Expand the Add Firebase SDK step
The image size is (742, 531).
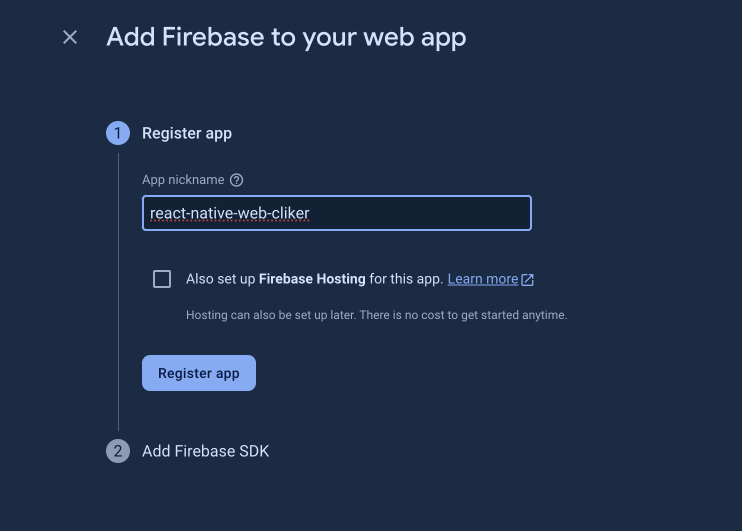pos(205,451)
